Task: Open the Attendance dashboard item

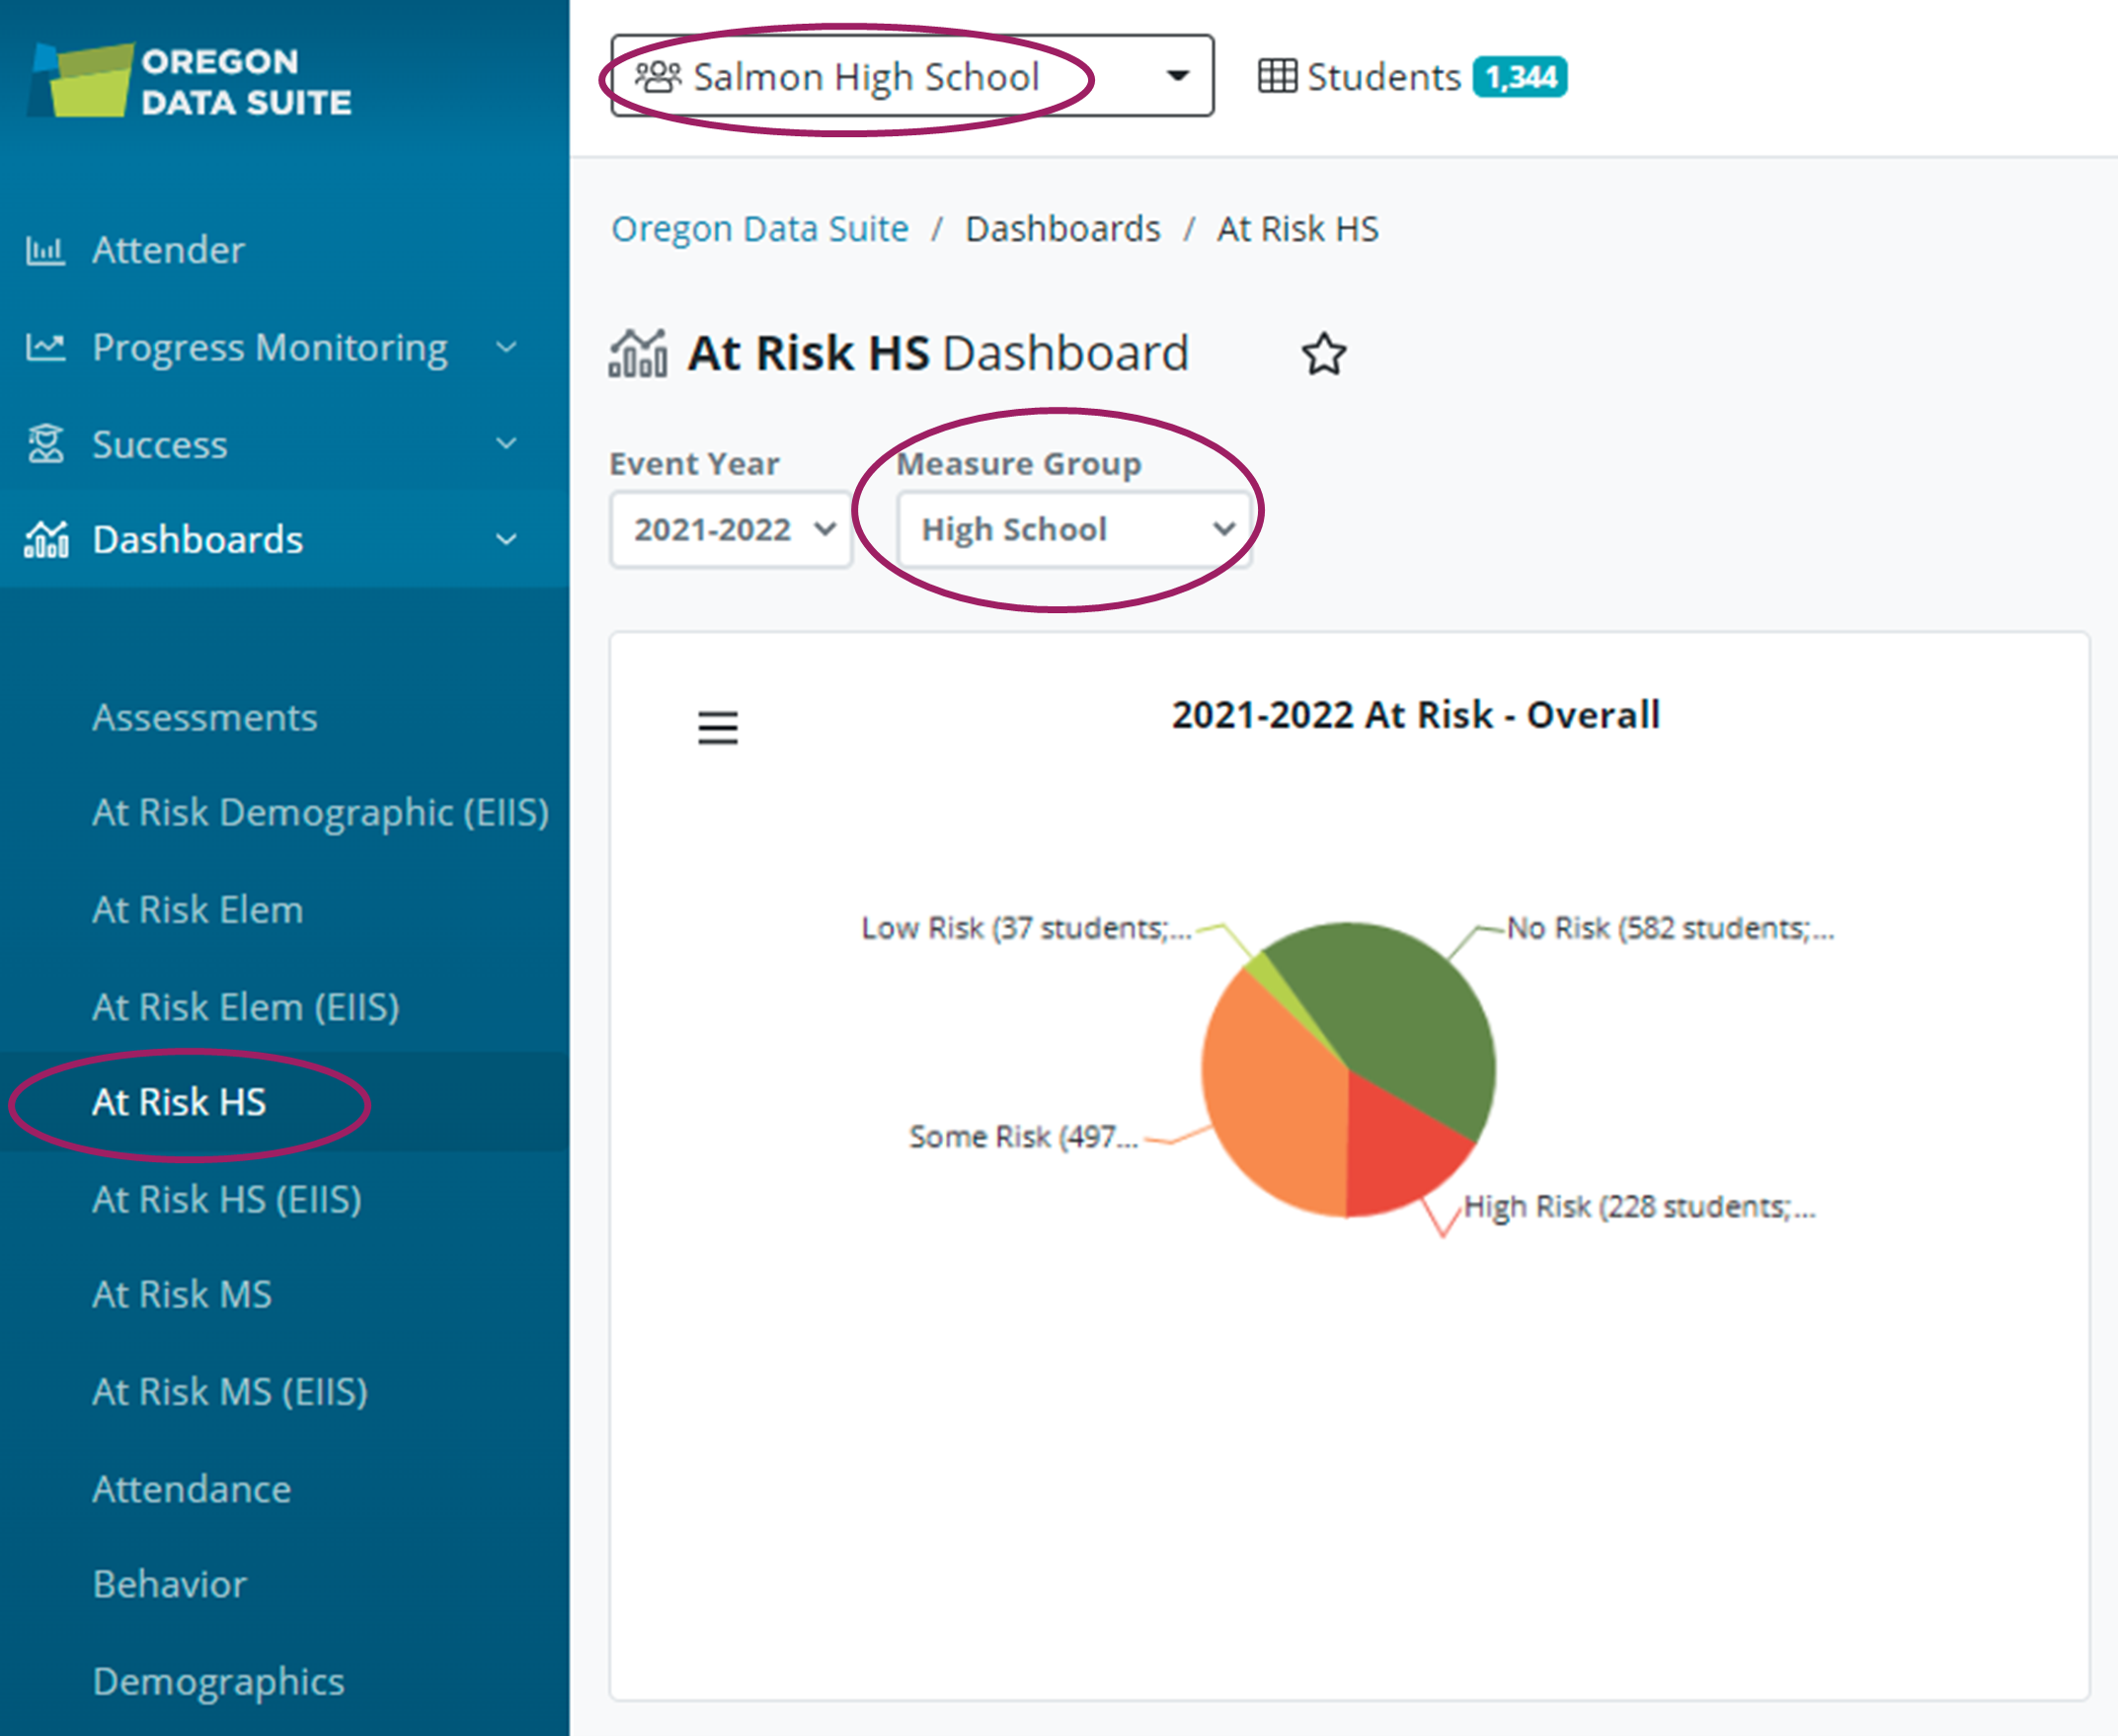Action: point(192,1489)
